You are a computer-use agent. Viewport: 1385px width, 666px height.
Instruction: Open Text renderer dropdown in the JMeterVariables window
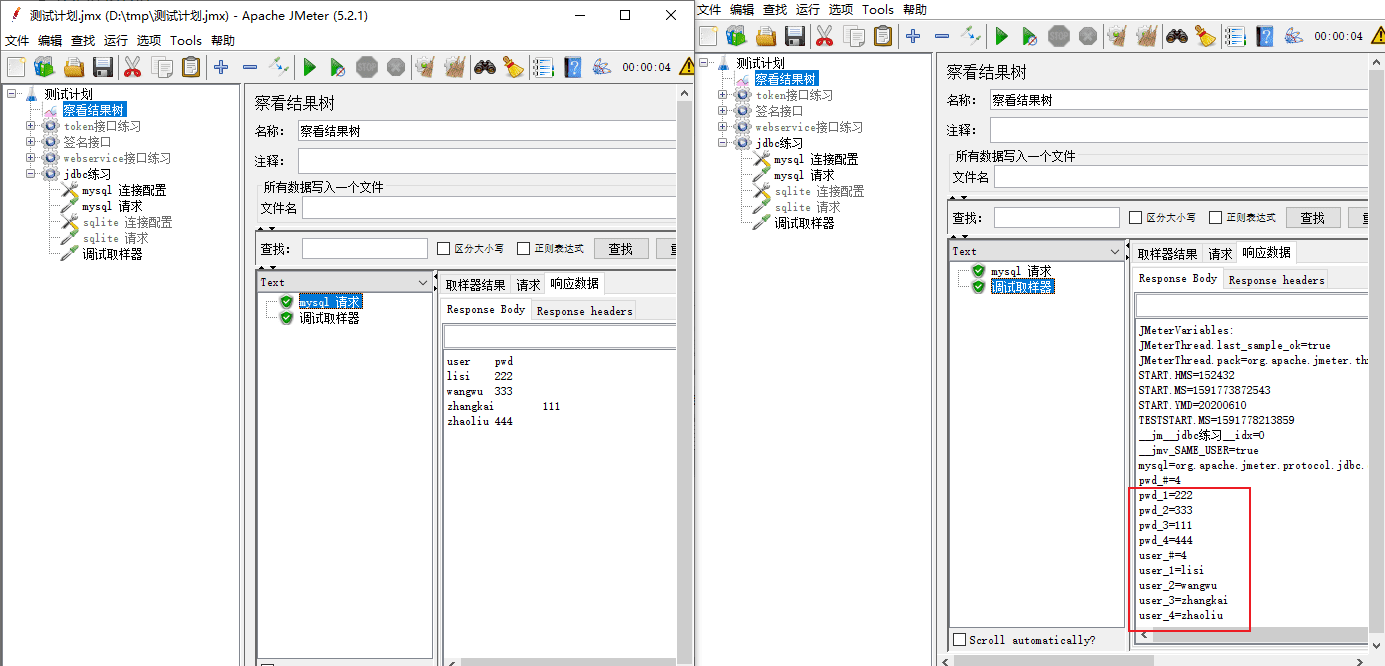tap(1114, 252)
